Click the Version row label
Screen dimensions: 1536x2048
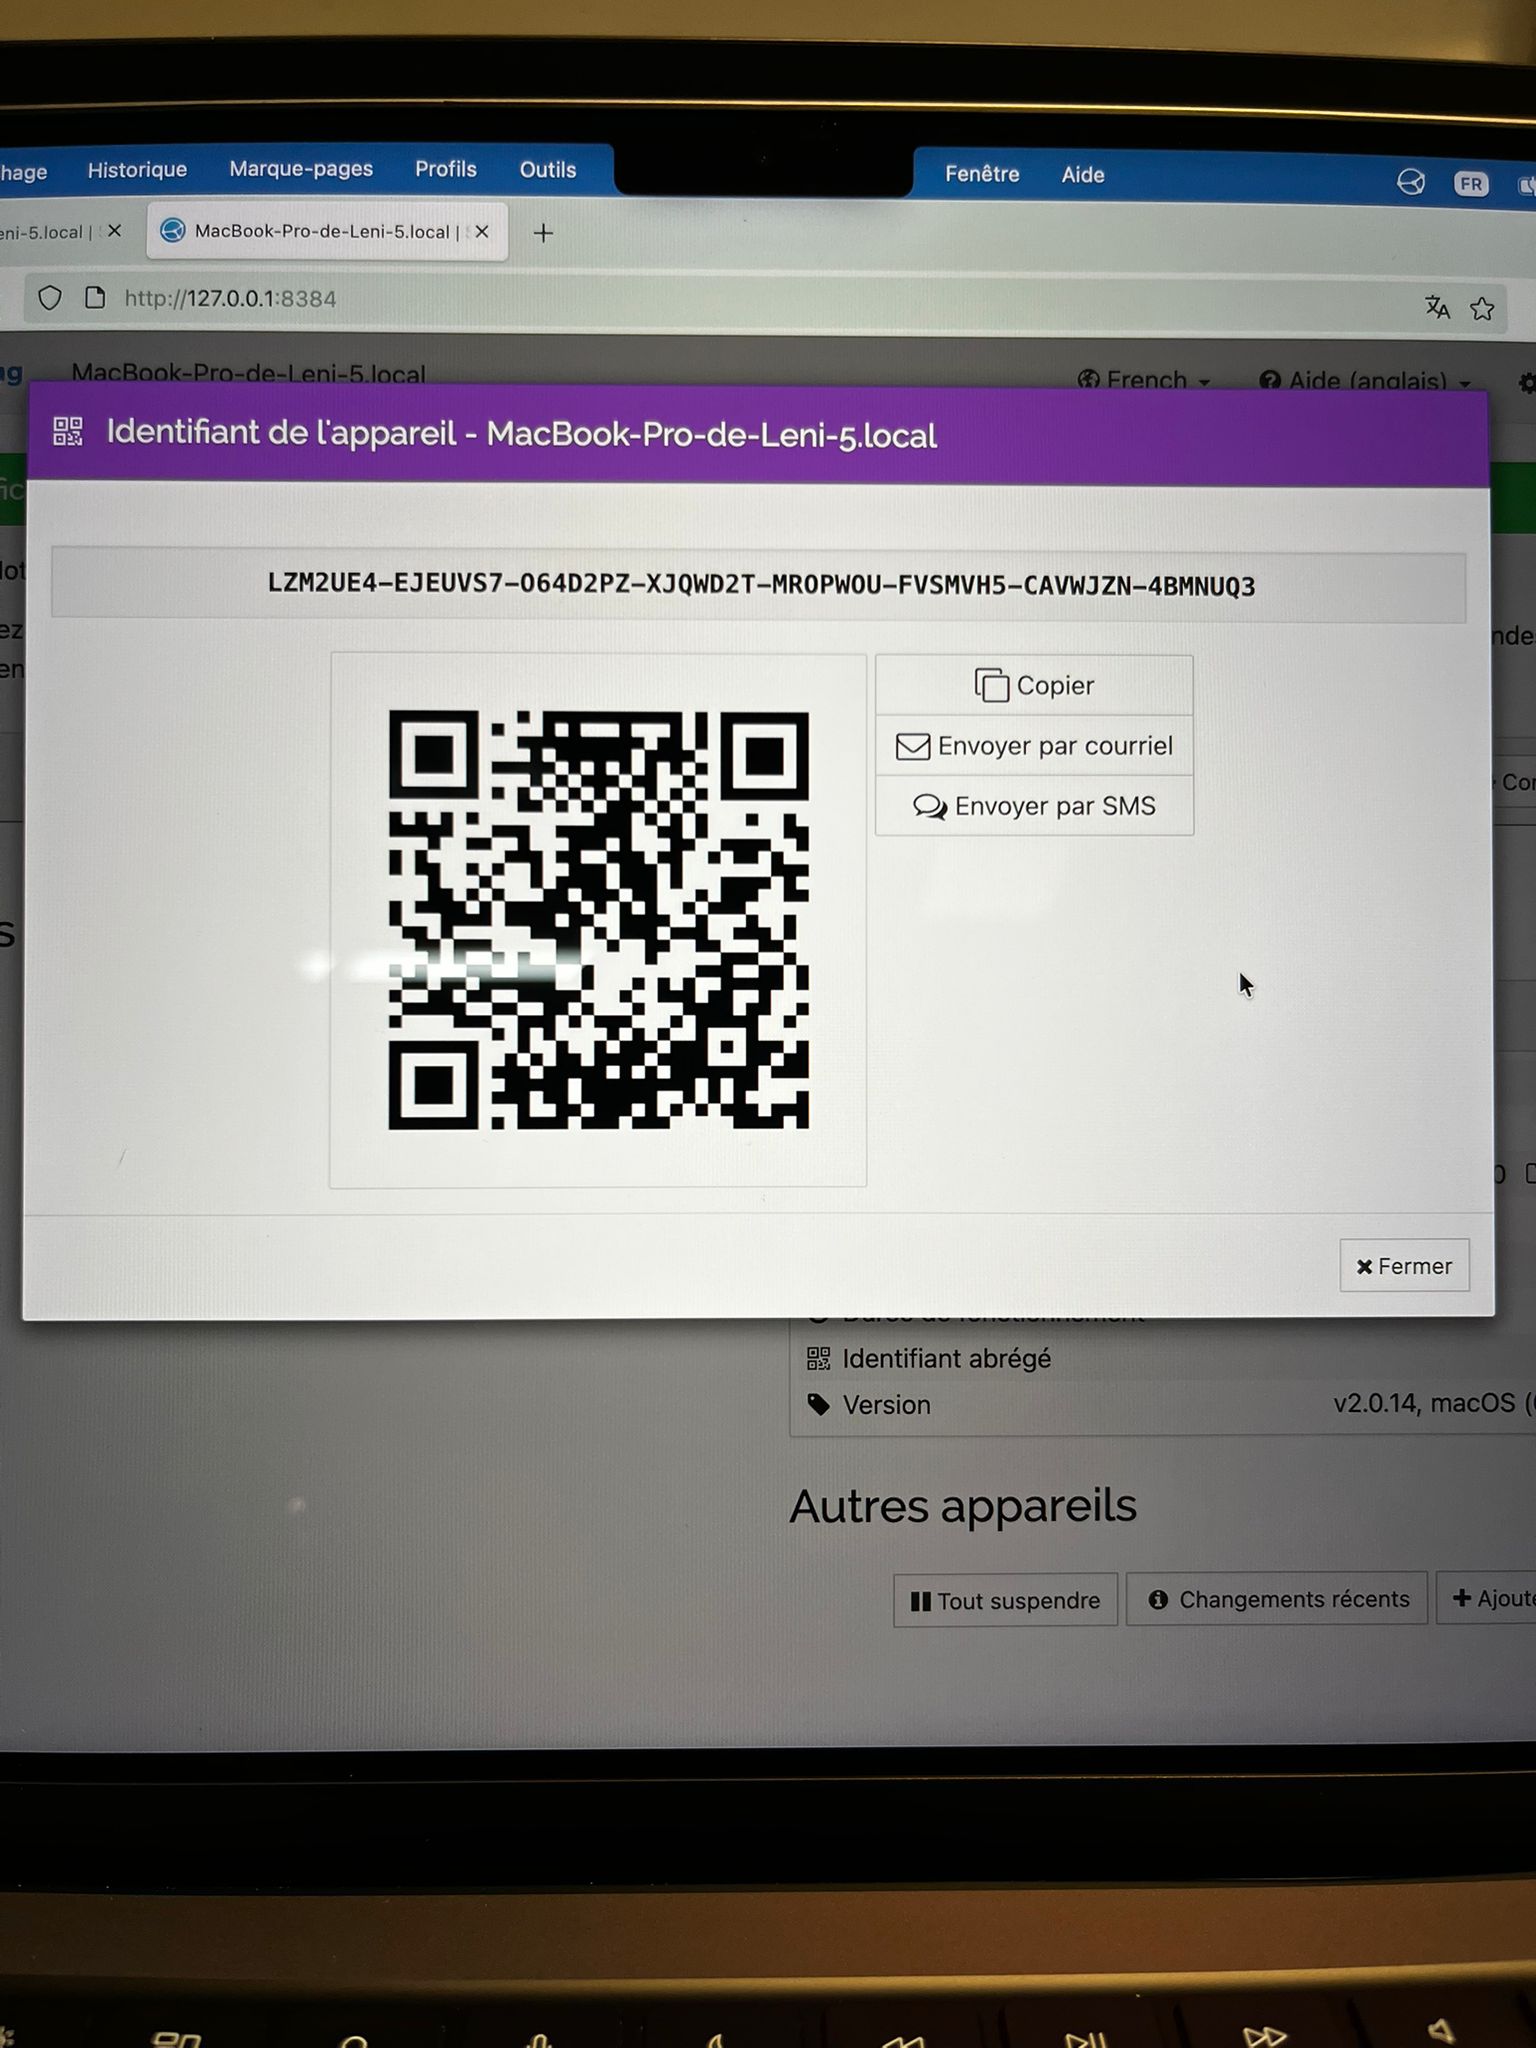pyautogui.click(x=886, y=1405)
